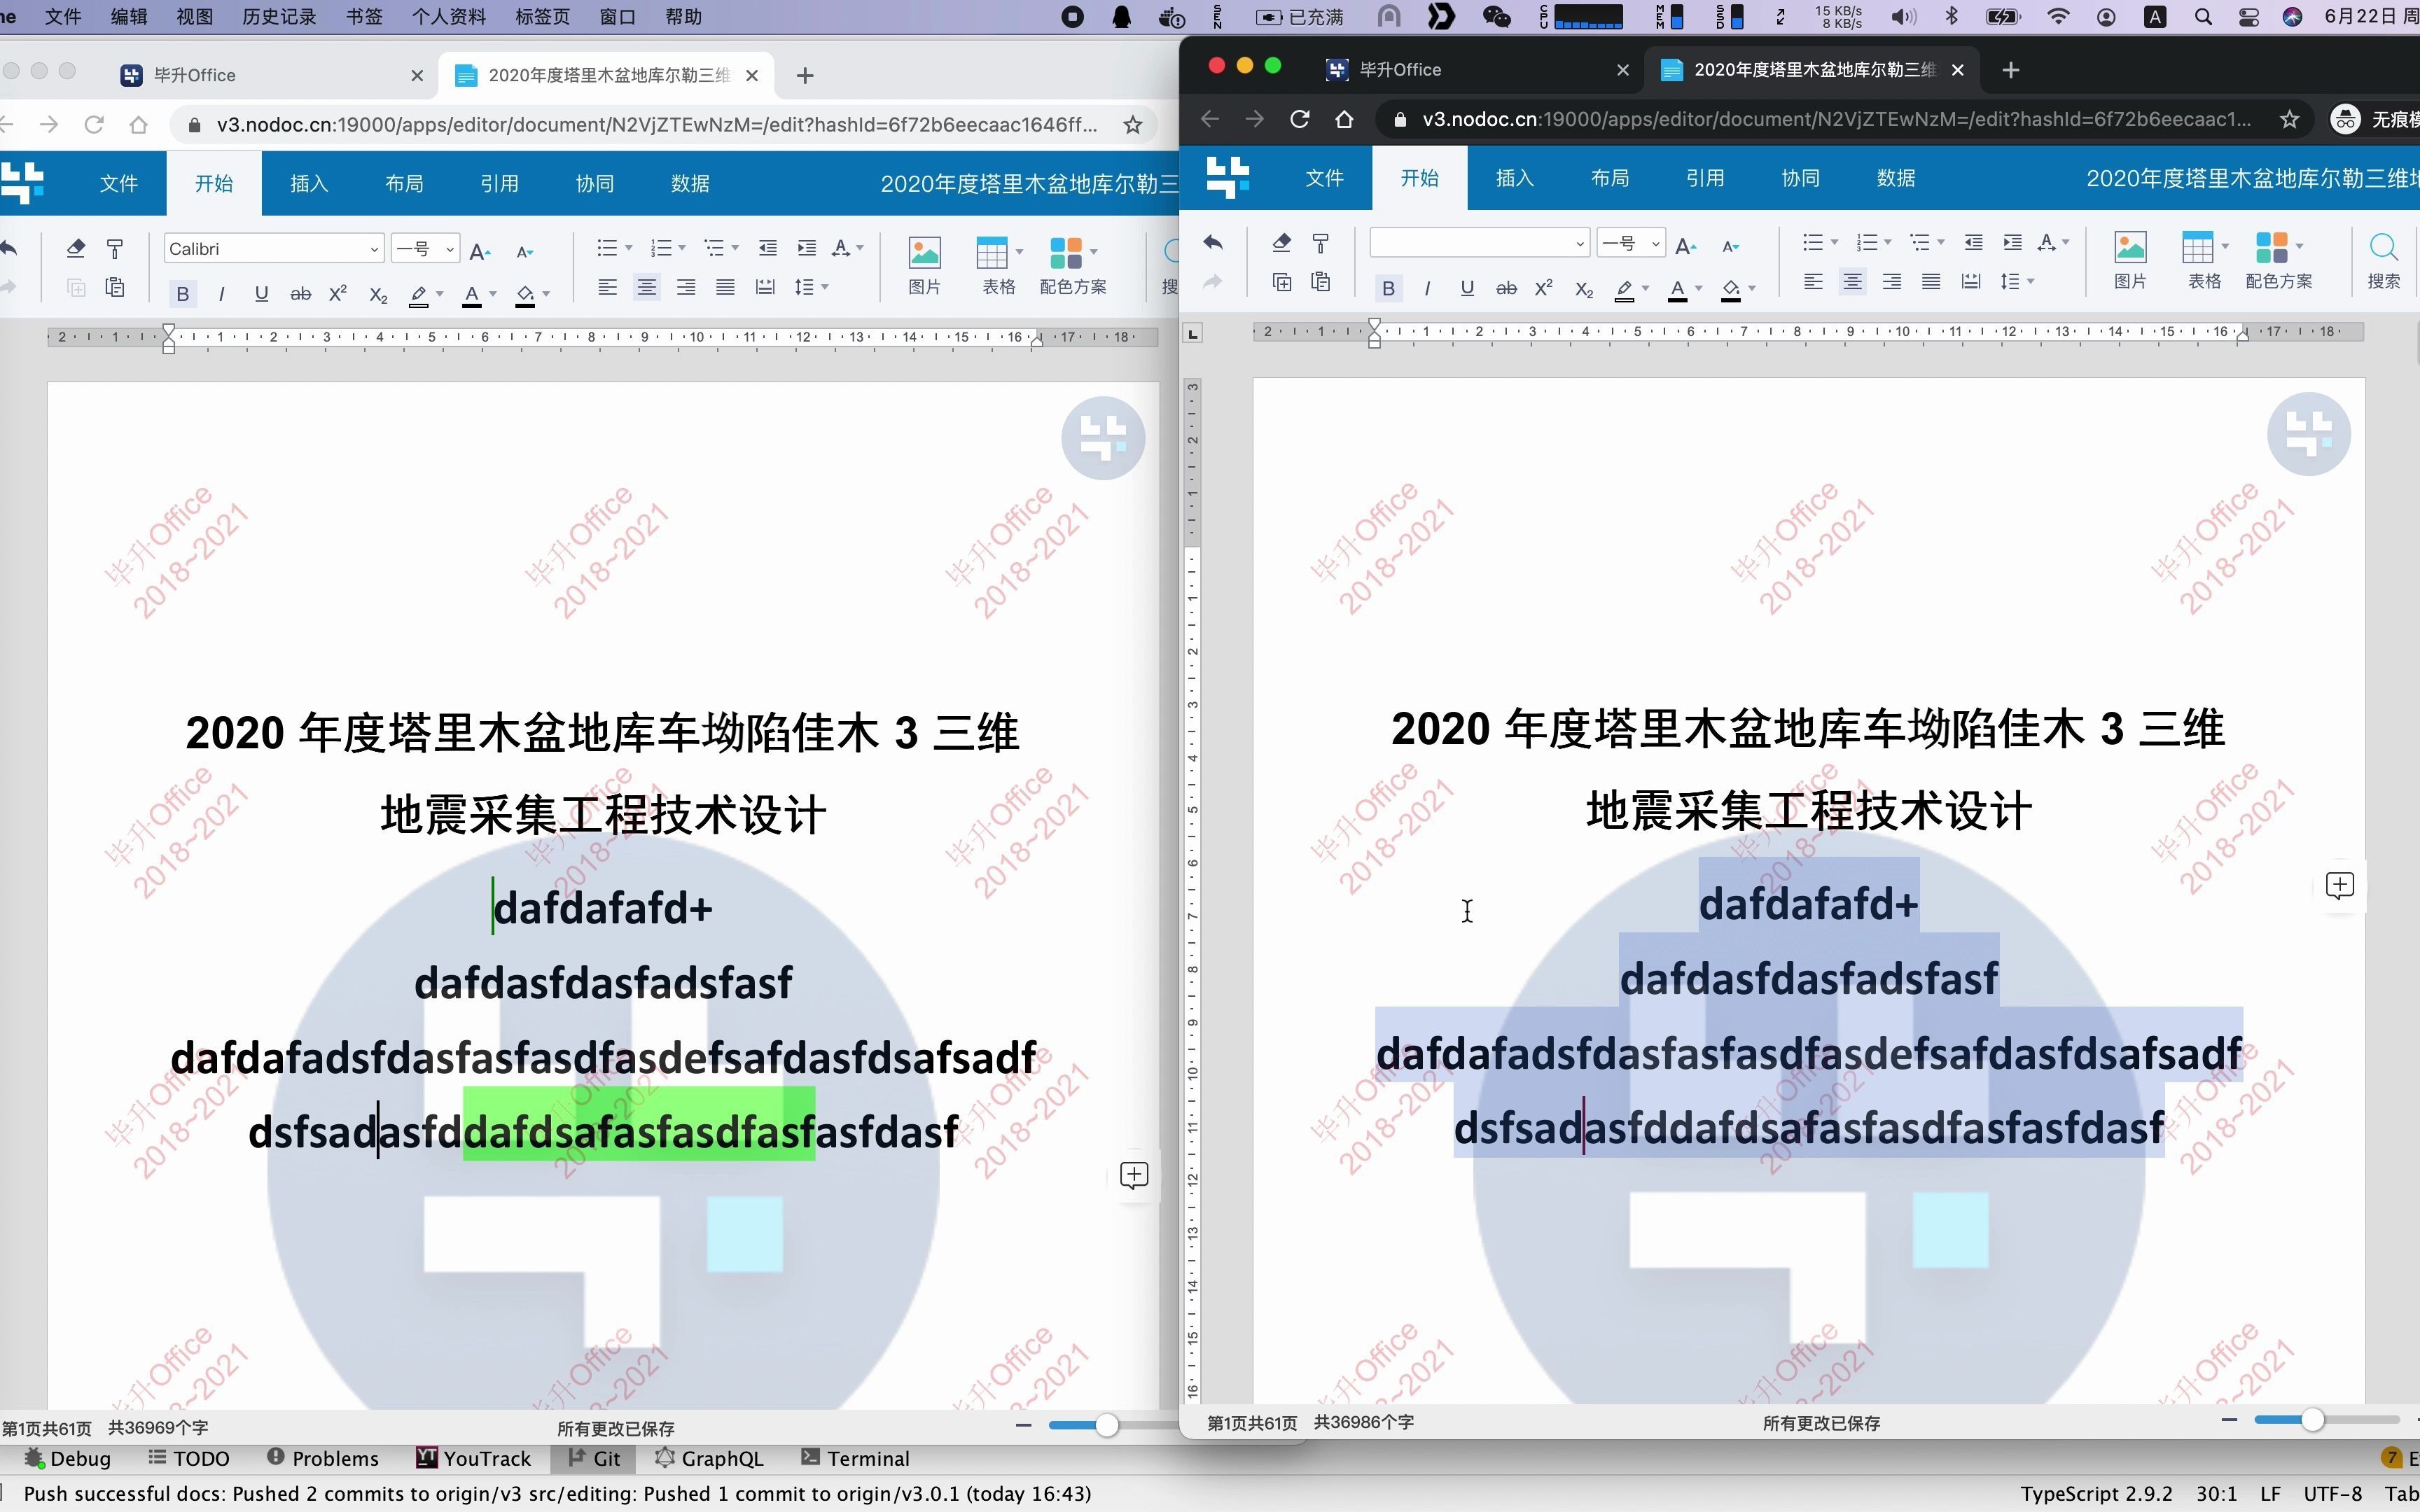Toggle Bold in left window
2420x1512 pixels.
pyautogui.click(x=182, y=294)
